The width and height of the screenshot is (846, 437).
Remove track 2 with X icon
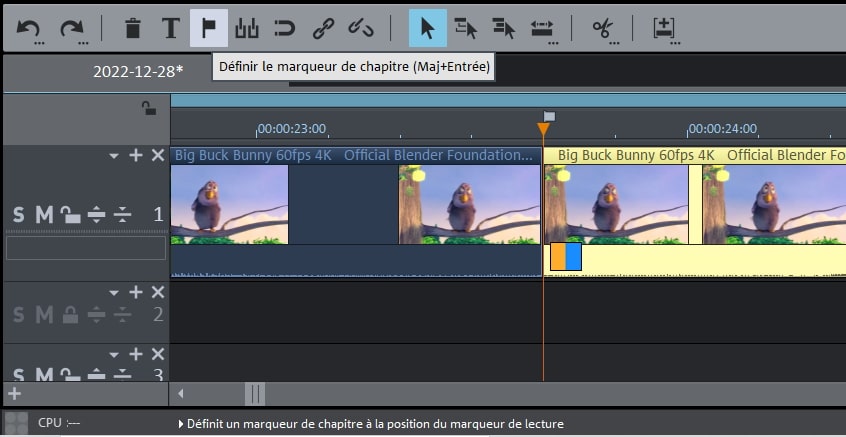click(158, 292)
